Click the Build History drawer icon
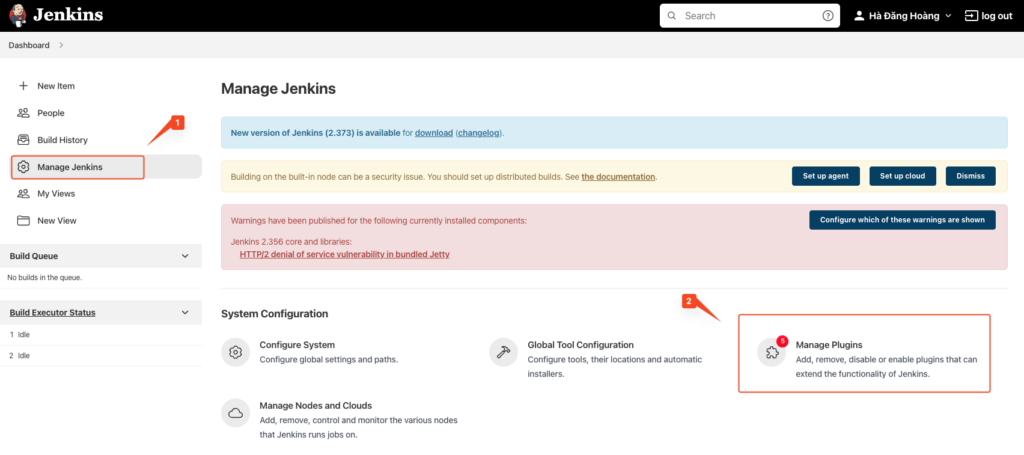Viewport: 1024px width, 455px height. tap(24, 140)
